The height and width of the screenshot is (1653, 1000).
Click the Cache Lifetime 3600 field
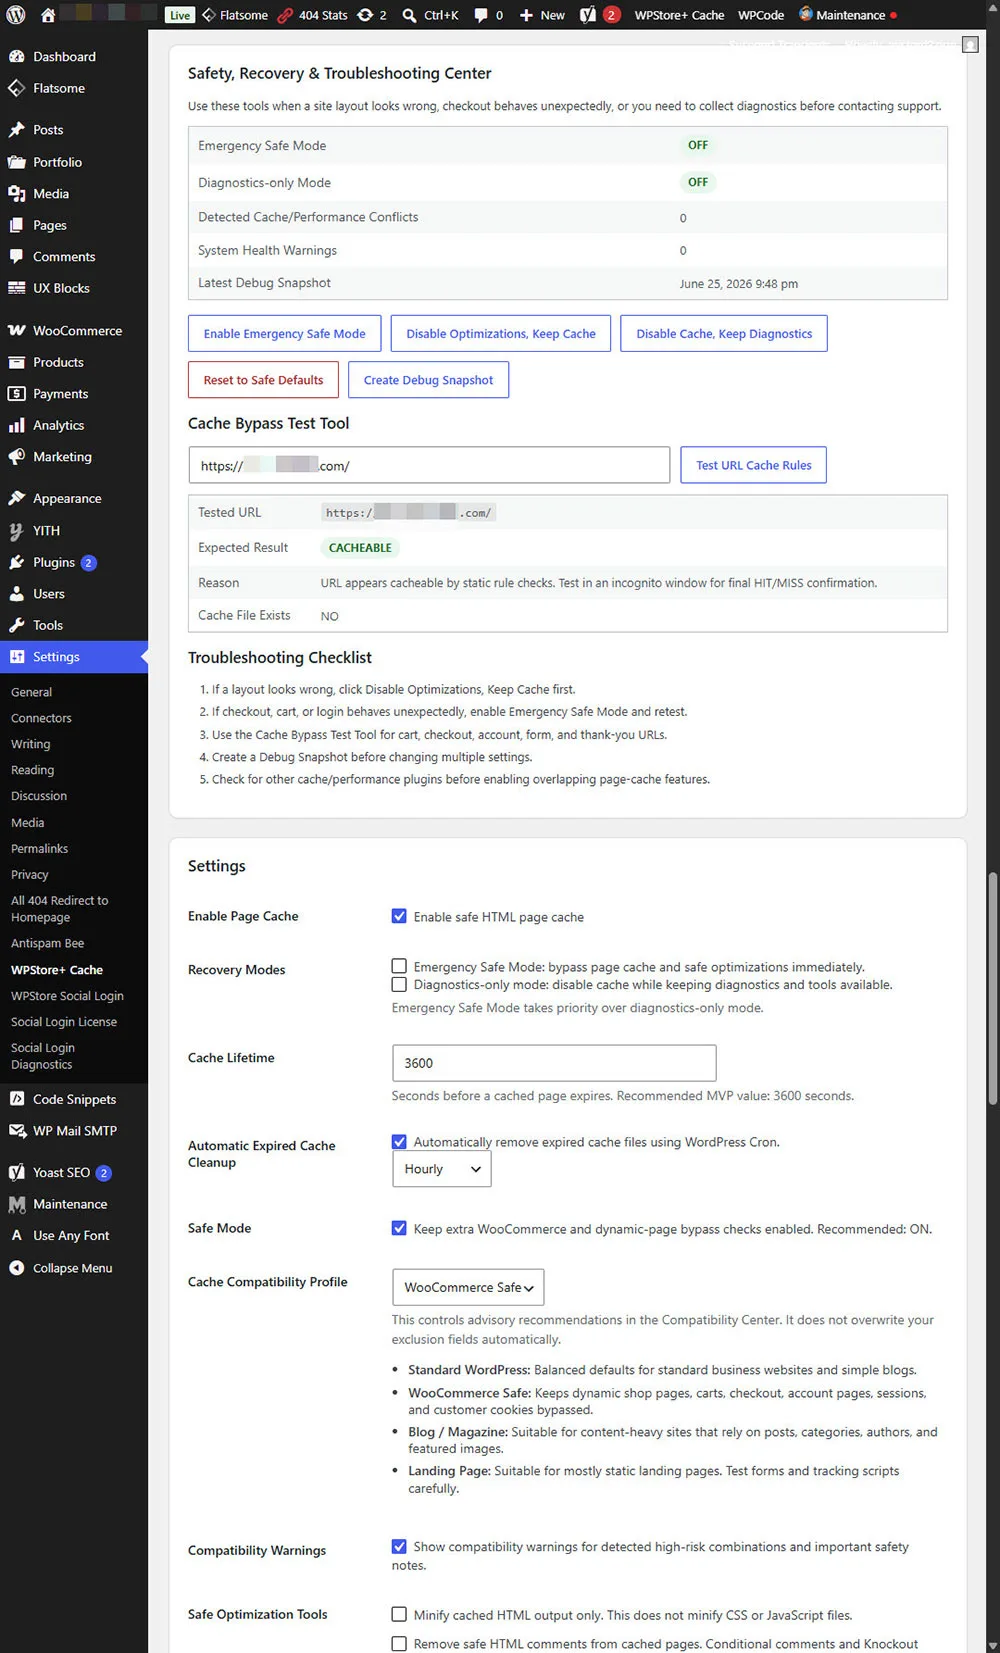click(554, 1063)
